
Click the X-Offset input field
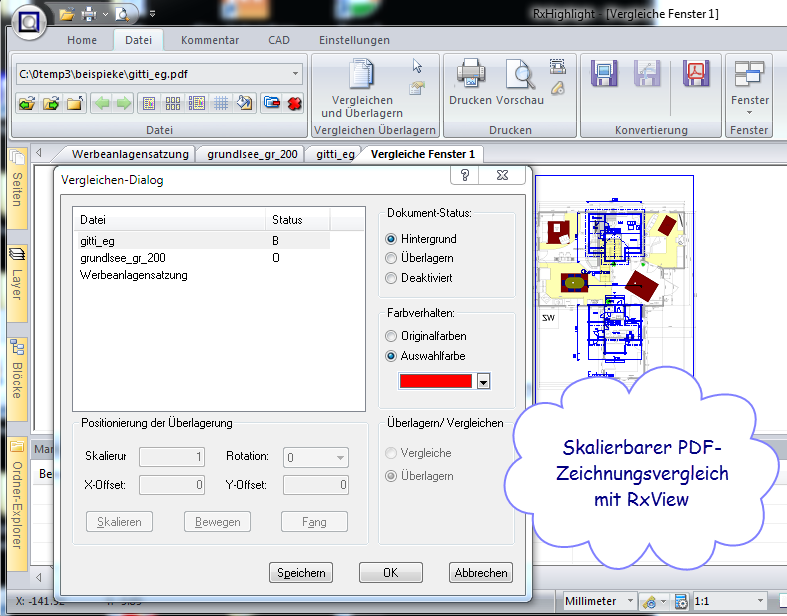click(x=172, y=485)
